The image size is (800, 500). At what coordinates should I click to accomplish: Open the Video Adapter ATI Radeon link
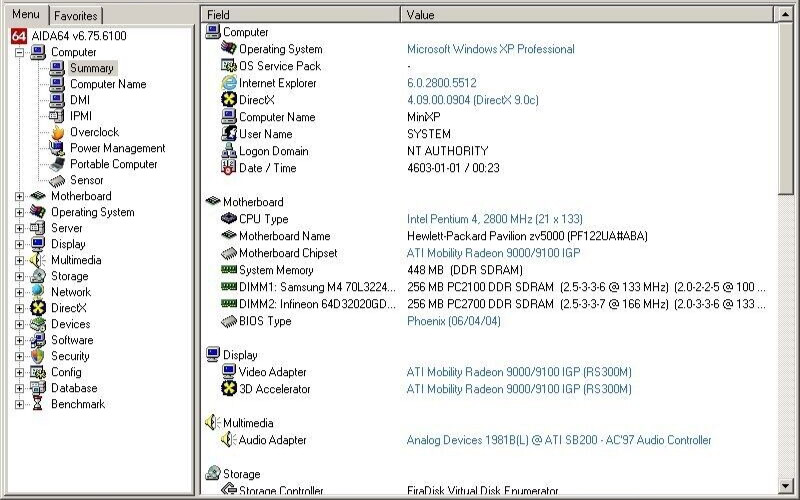coord(519,372)
